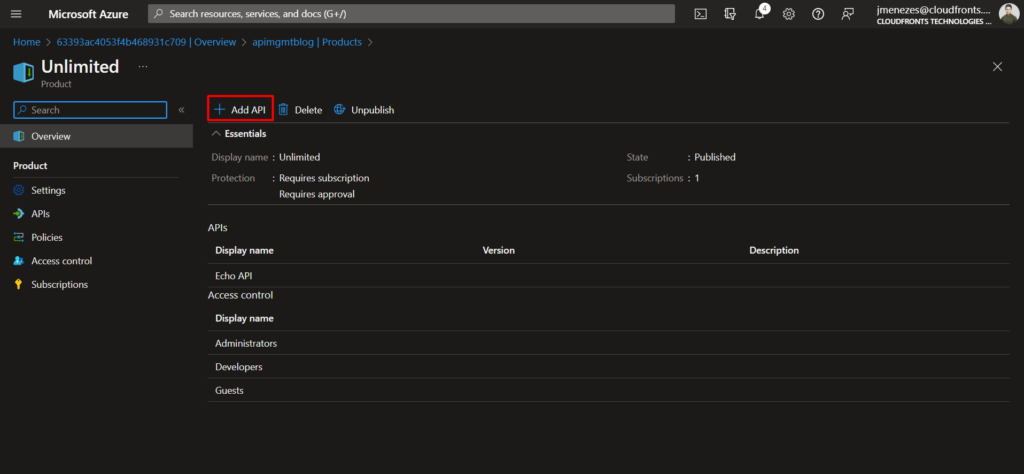Close the Unlimited product blade
This screenshot has height=474, width=1024.
click(997, 67)
